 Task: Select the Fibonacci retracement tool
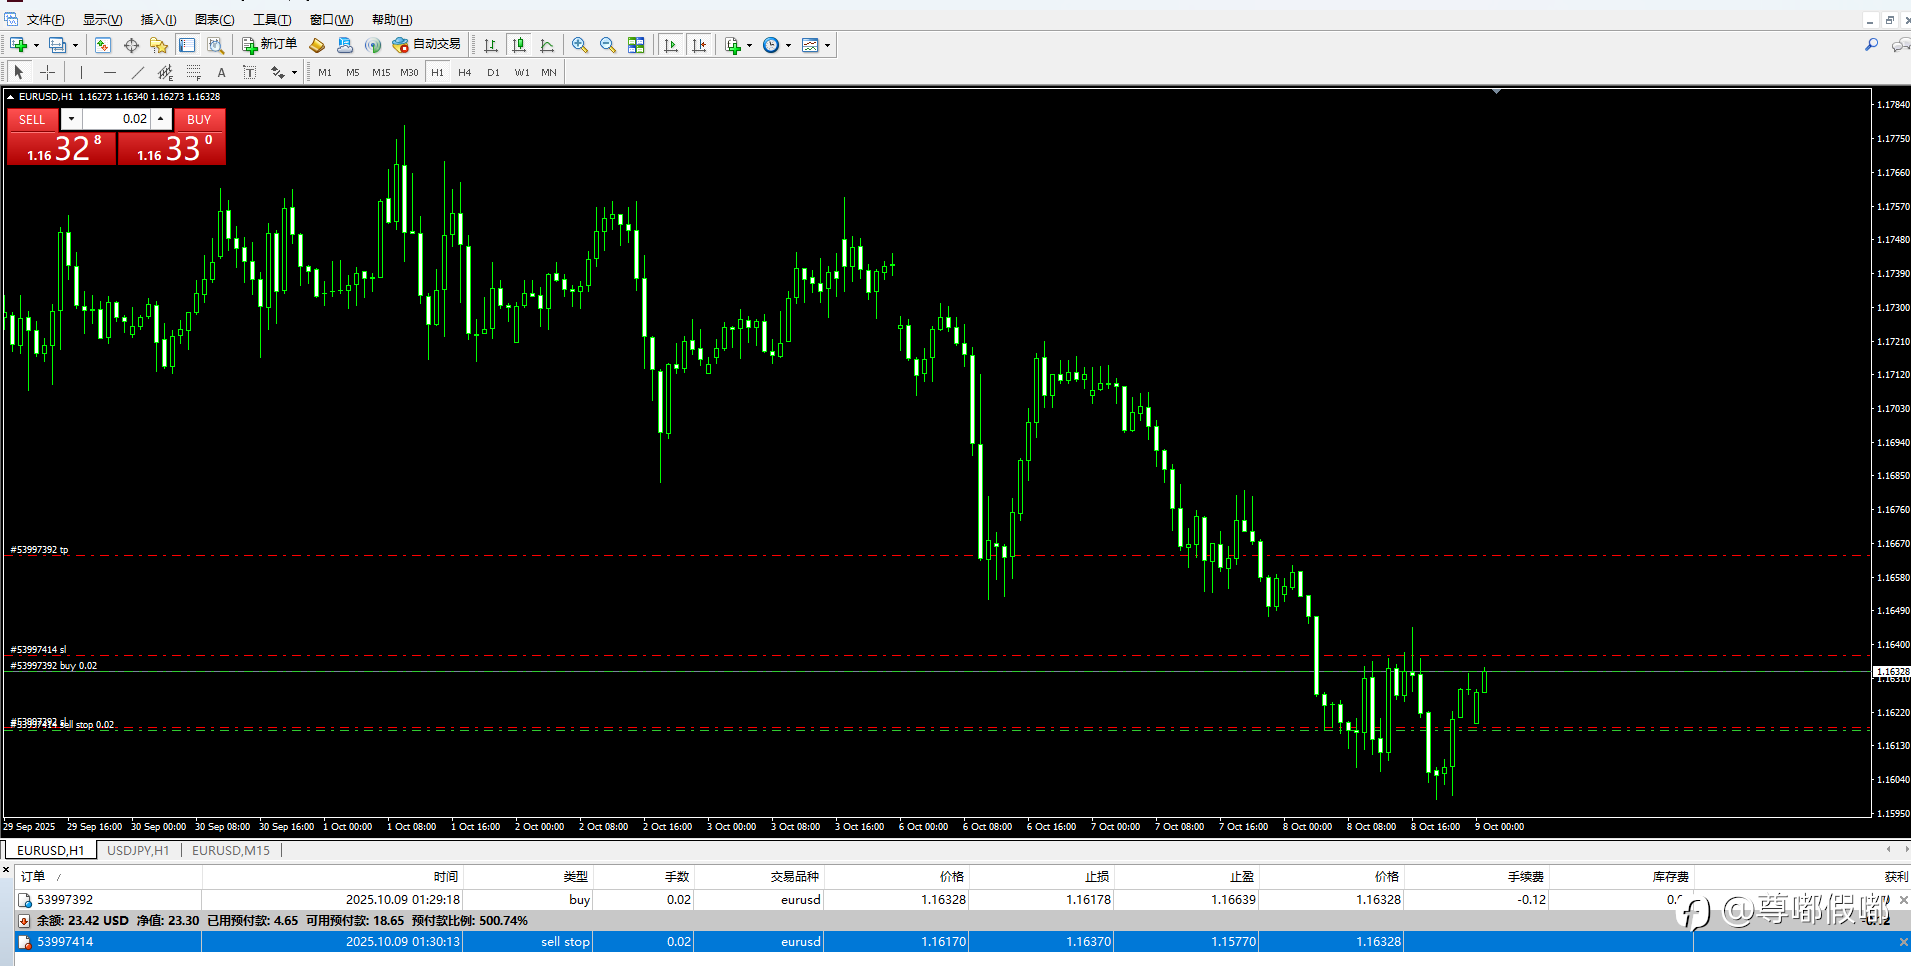point(193,72)
